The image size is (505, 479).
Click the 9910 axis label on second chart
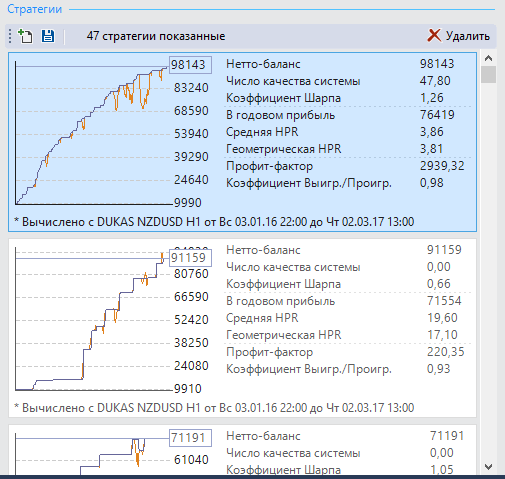click(188, 389)
